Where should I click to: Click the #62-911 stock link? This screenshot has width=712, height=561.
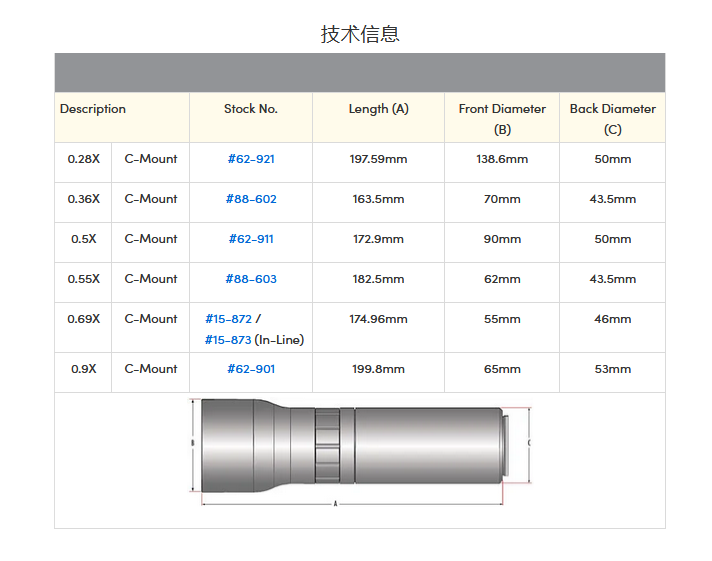[251, 239]
